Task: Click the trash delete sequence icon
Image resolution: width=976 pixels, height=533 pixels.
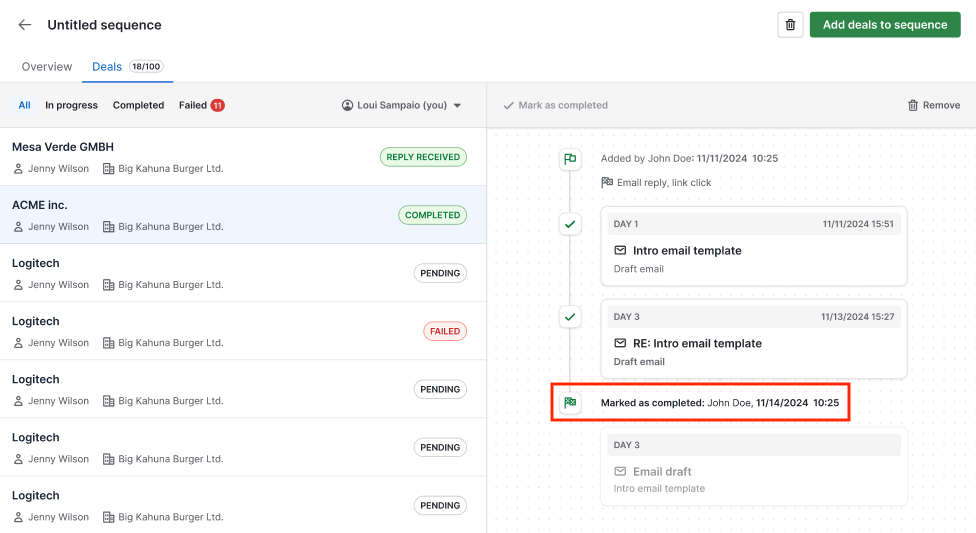Action: (790, 25)
